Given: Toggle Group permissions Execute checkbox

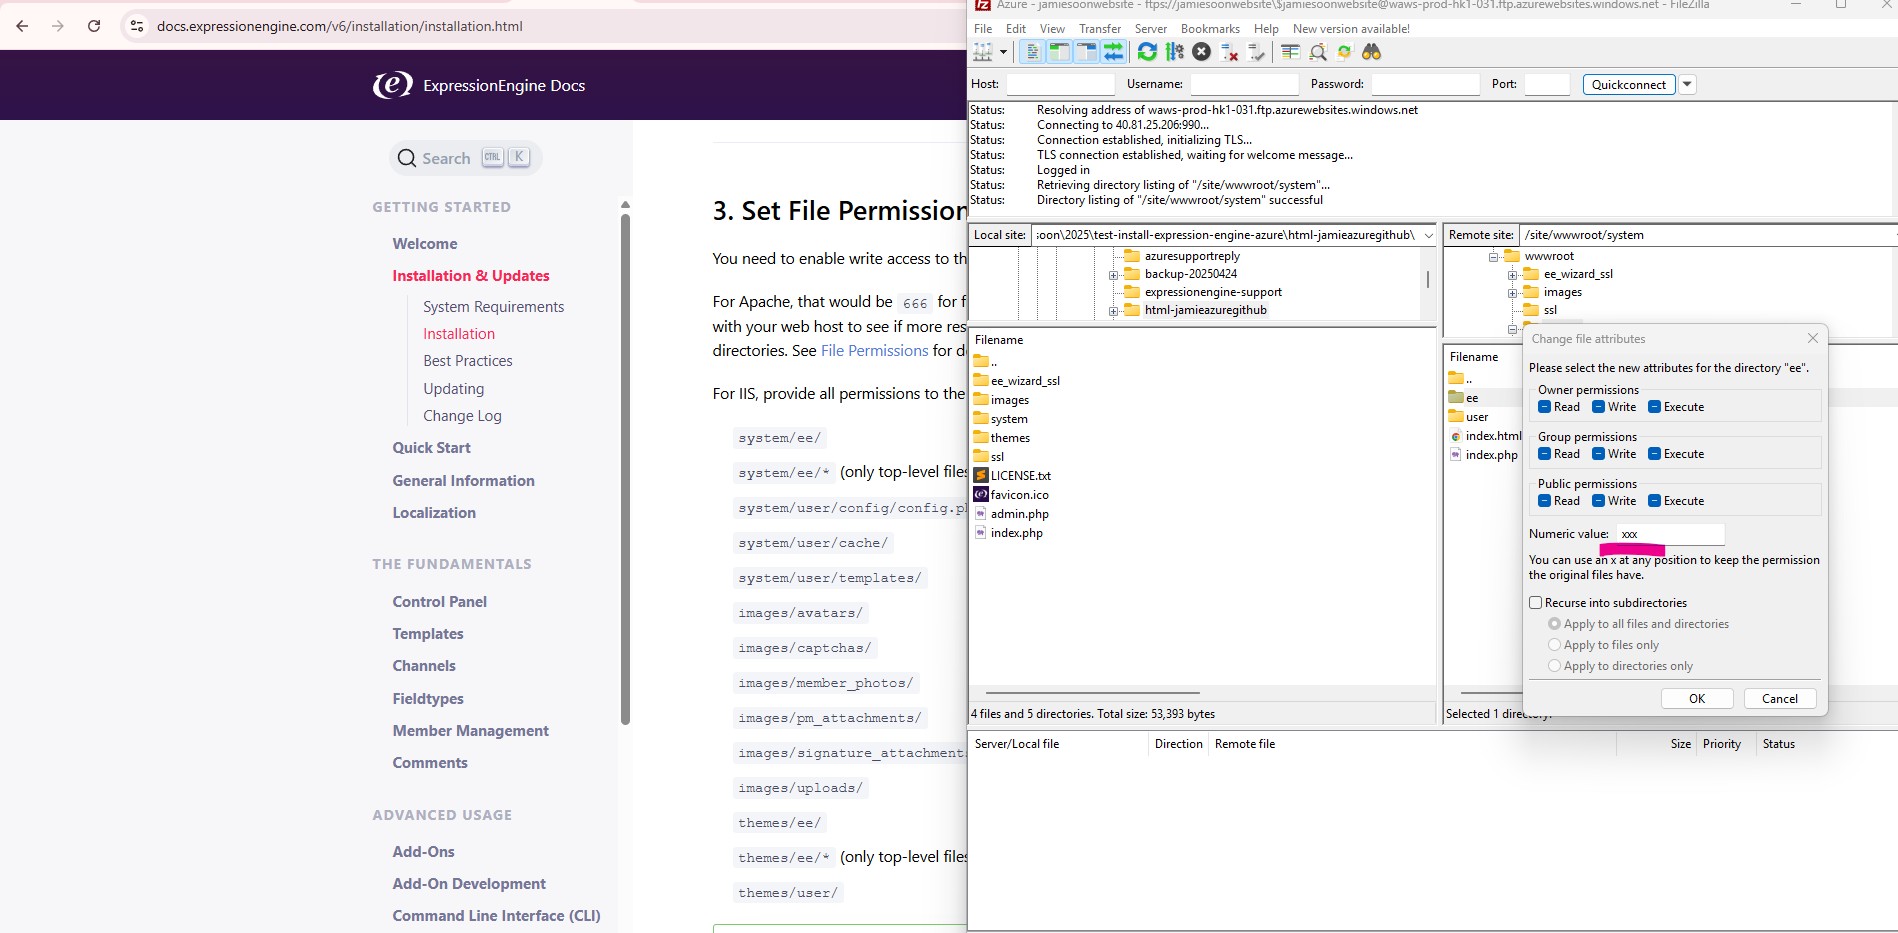Looking at the screenshot, I should [x=1655, y=454].
